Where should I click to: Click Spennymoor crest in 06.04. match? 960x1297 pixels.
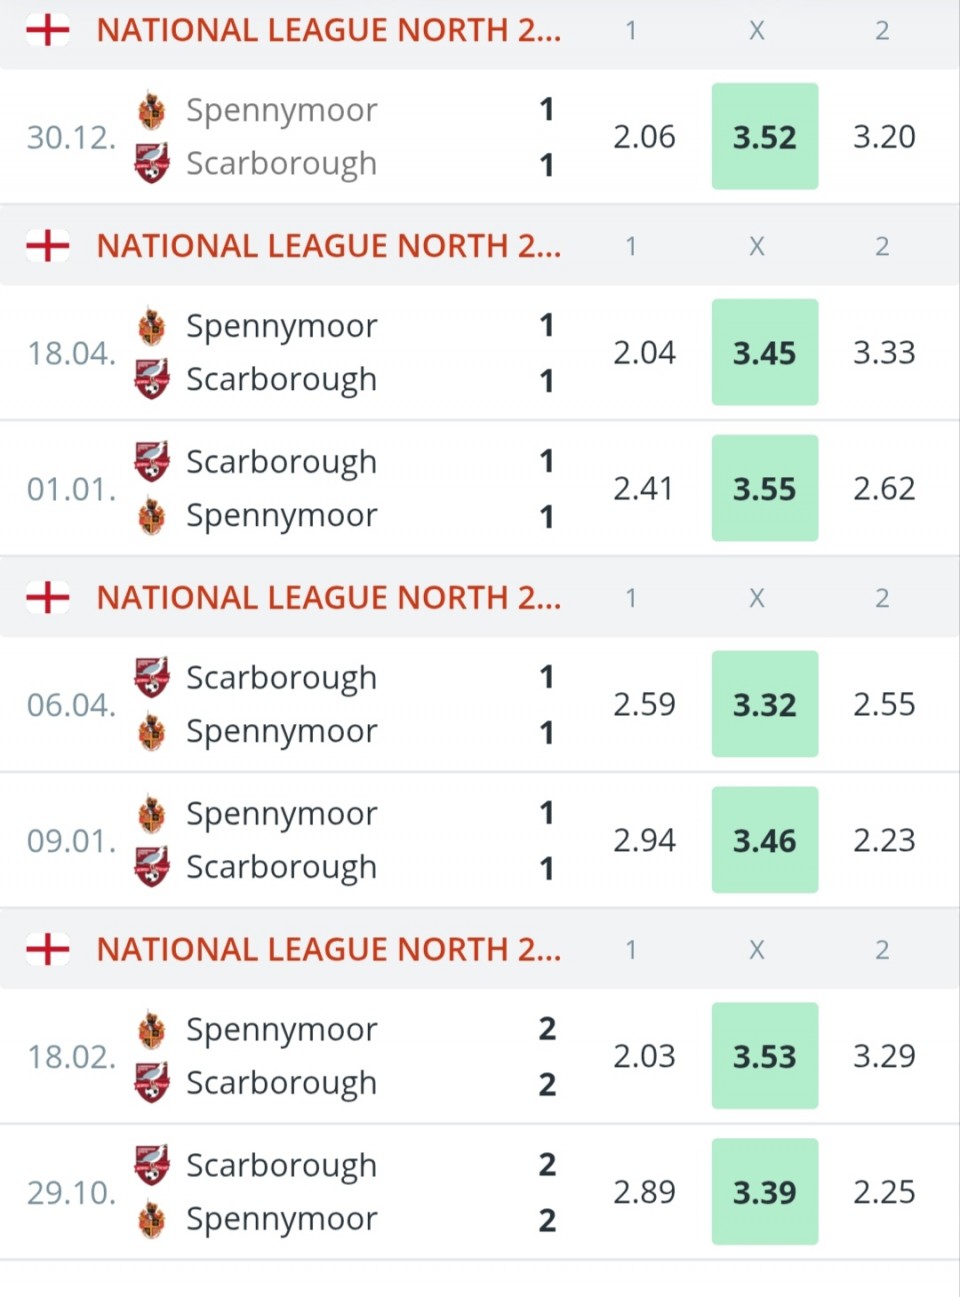[152, 732]
